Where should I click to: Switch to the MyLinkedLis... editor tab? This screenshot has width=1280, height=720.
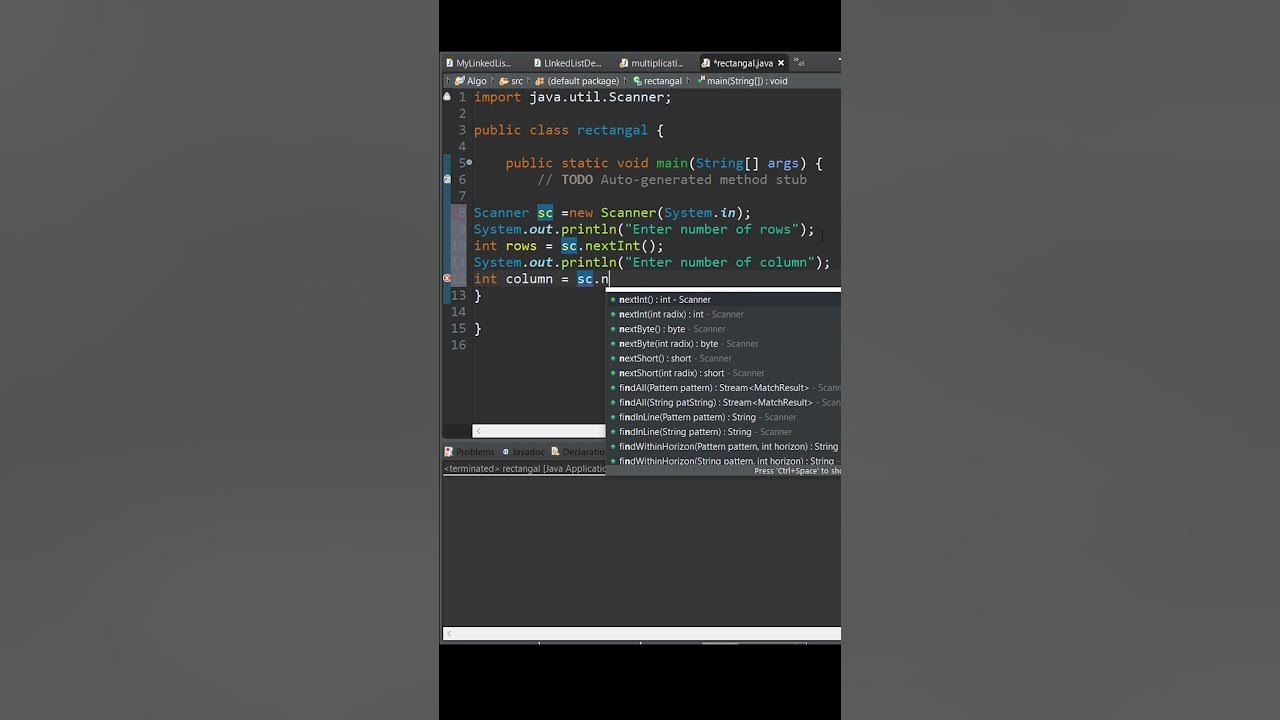click(x=478, y=63)
